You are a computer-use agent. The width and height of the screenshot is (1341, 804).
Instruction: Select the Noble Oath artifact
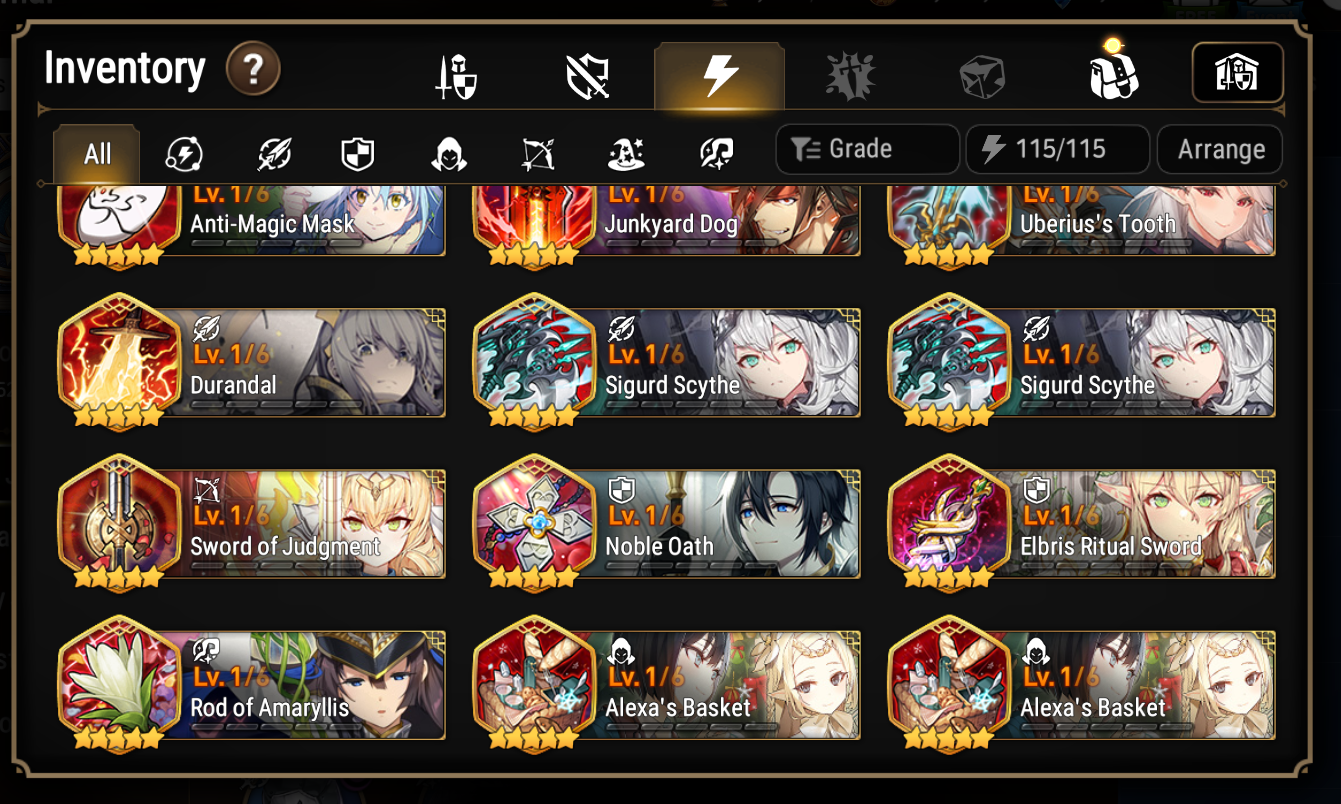click(667, 522)
